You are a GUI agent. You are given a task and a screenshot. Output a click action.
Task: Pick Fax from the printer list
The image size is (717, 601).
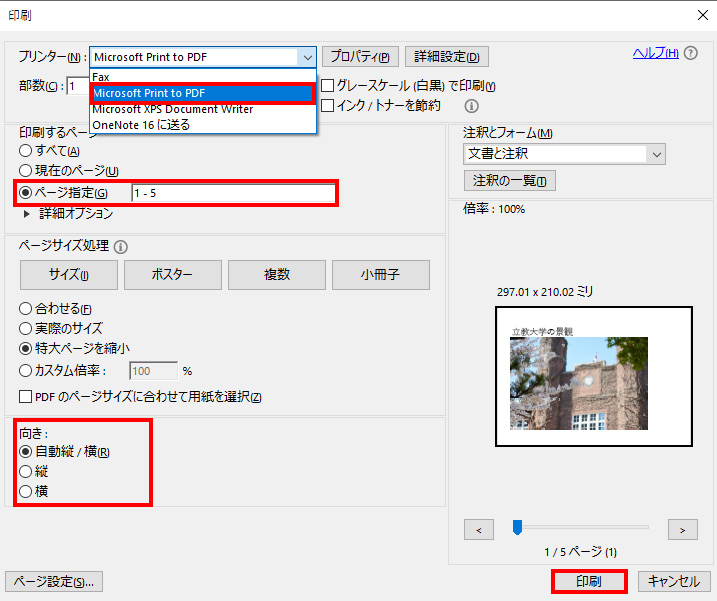tap(101, 76)
